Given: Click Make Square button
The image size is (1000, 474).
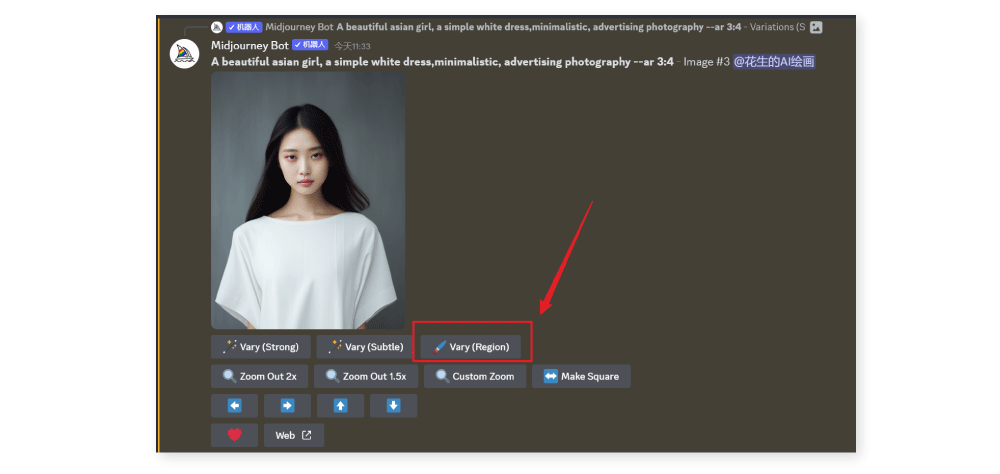Looking at the screenshot, I should (581, 377).
